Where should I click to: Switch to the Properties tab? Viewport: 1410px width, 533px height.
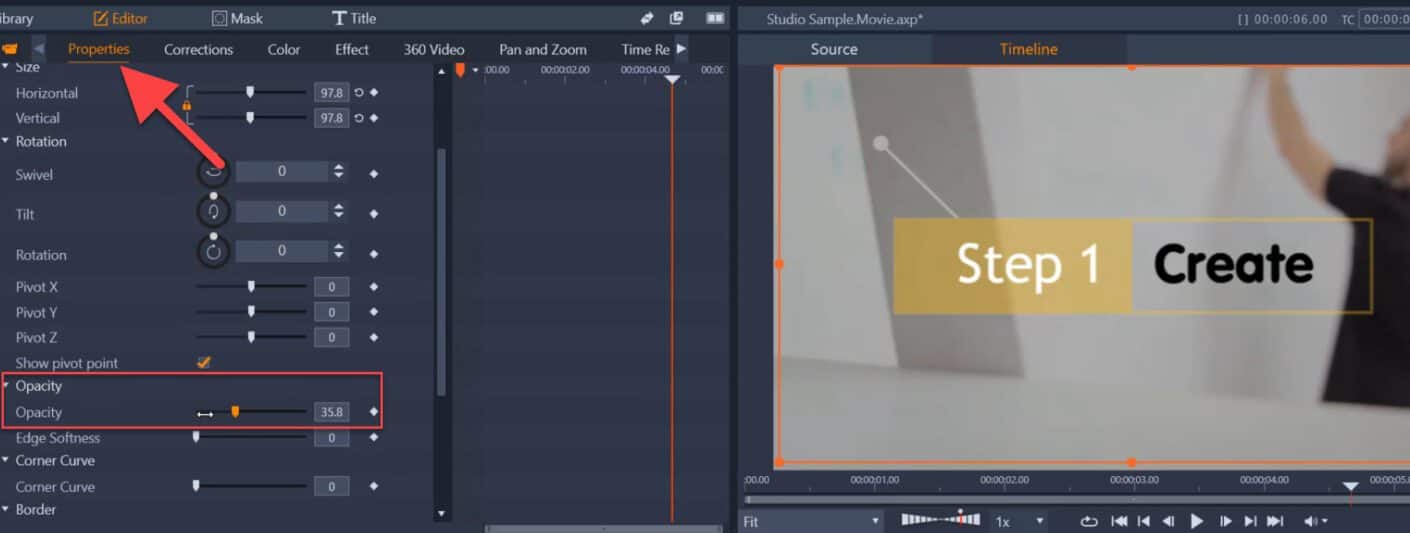(98, 49)
